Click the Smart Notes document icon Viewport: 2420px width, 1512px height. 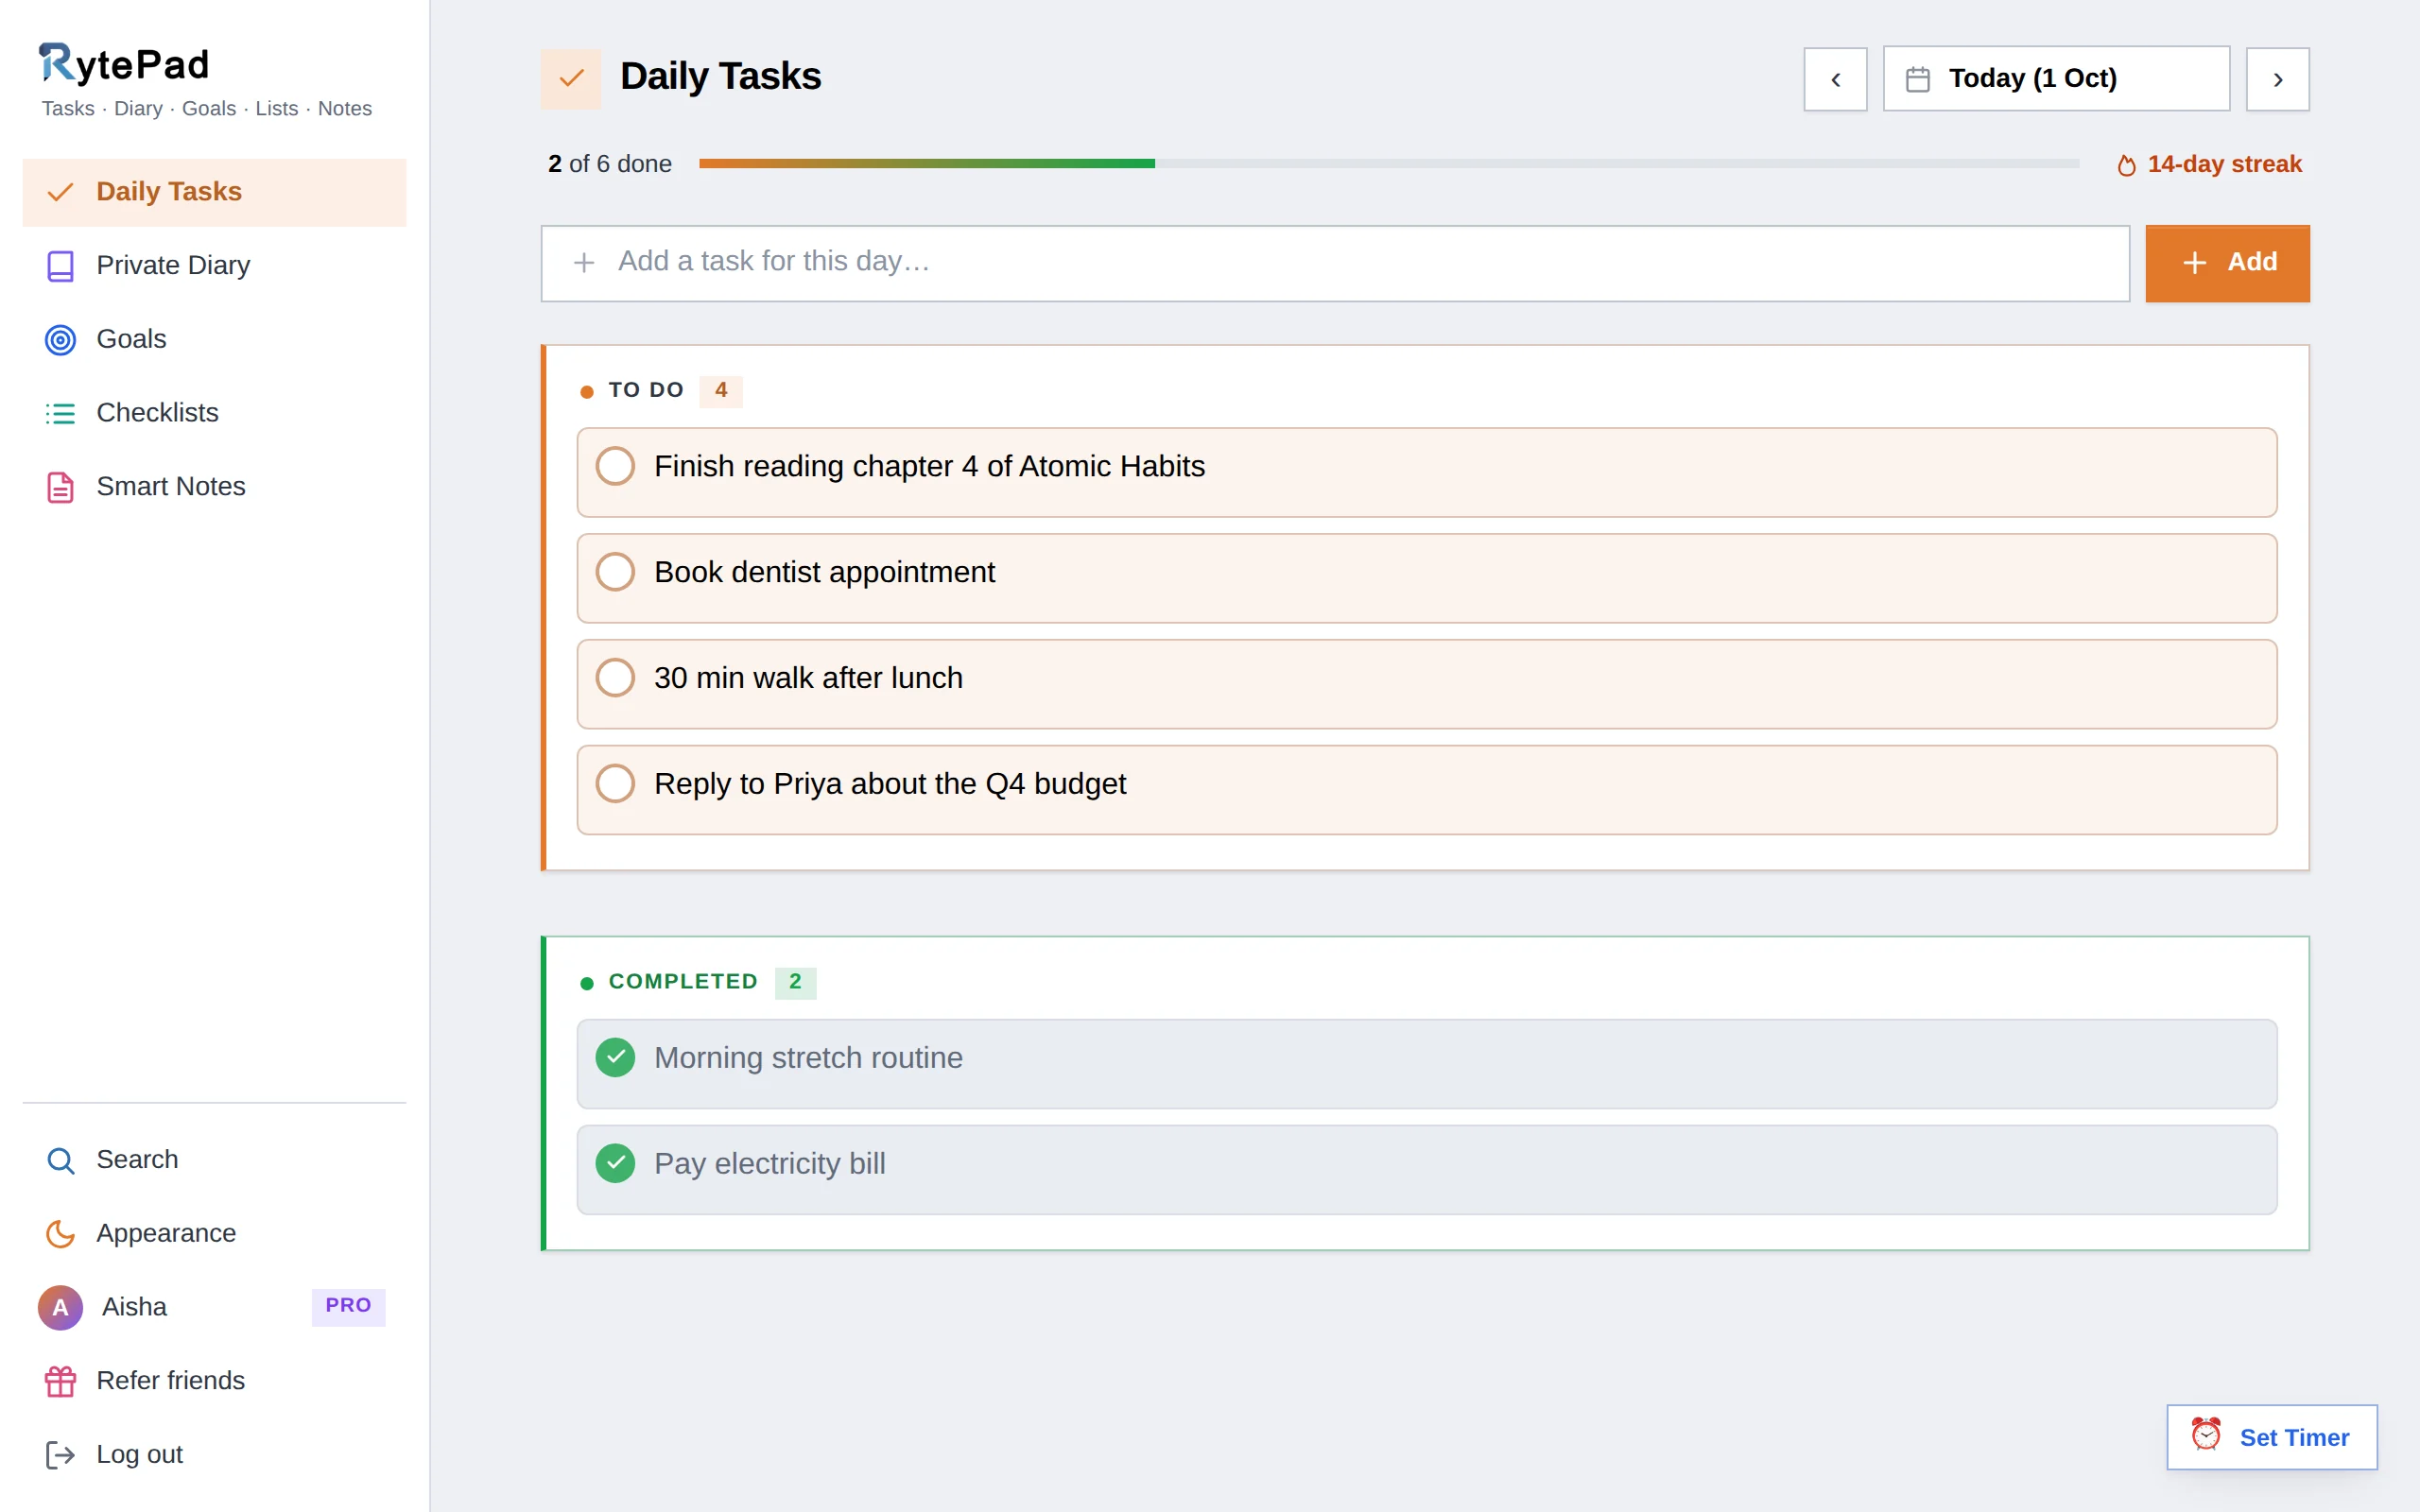61,487
